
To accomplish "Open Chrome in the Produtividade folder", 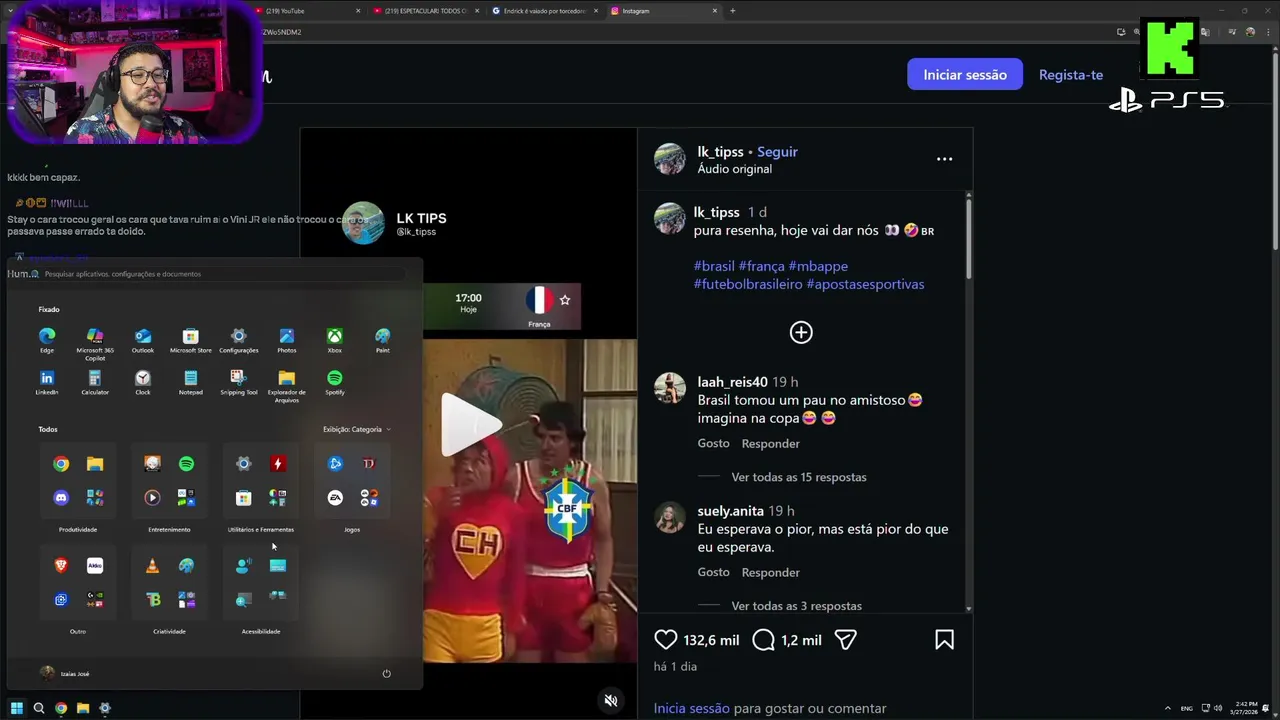I will [x=61, y=464].
